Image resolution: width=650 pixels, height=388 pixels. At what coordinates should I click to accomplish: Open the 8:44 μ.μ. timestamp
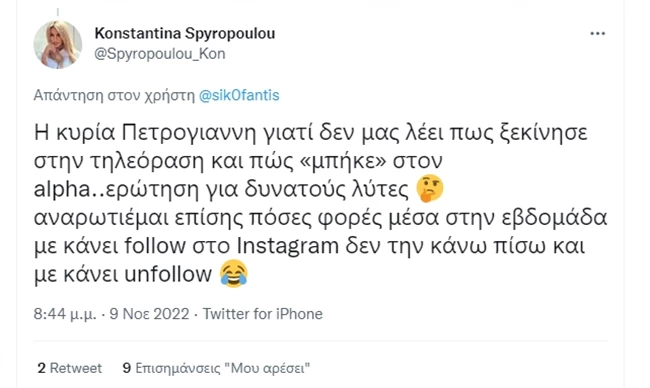(65, 314)
